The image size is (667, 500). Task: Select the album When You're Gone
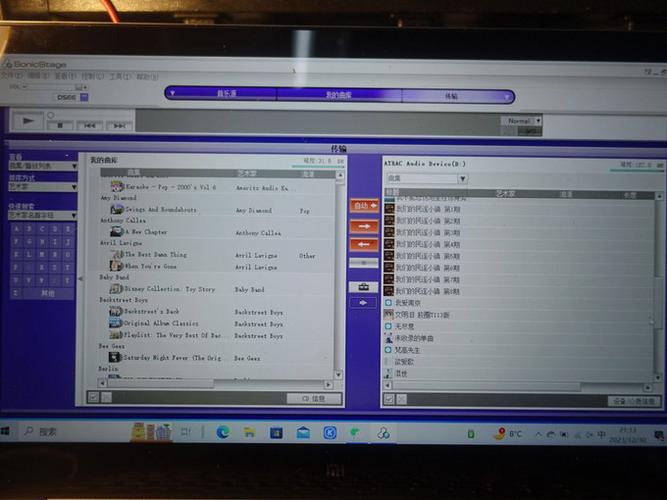[x=151, y=266]
